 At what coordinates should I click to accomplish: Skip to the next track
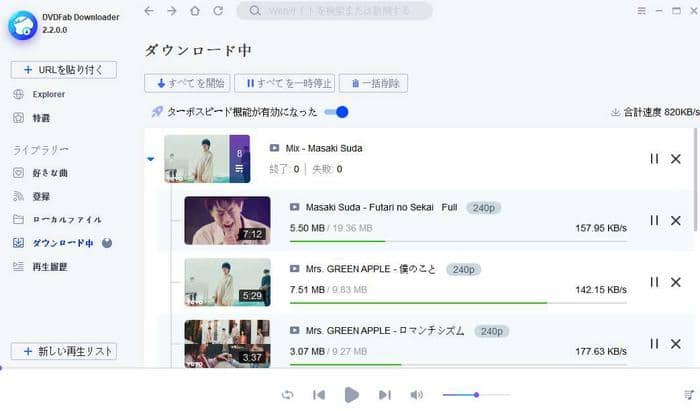point(384,395)
